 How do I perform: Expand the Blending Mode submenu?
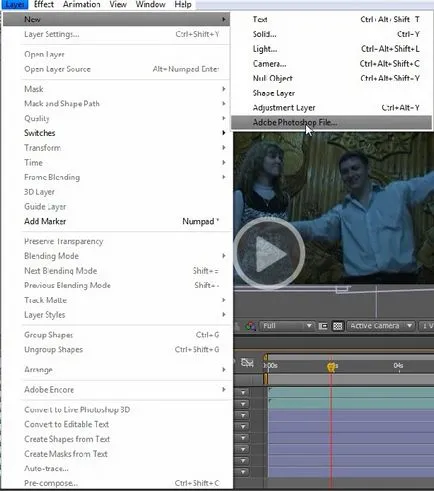click(x=116, y=256)
